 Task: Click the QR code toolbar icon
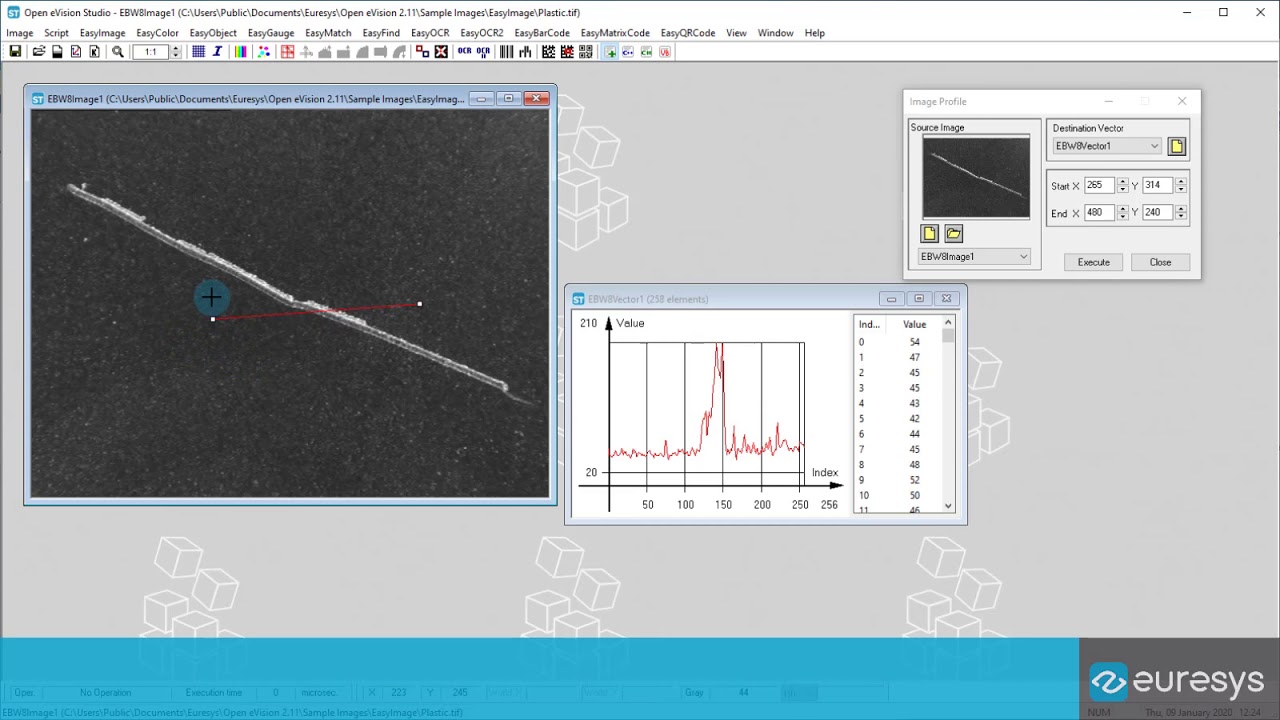pos(585,51)
